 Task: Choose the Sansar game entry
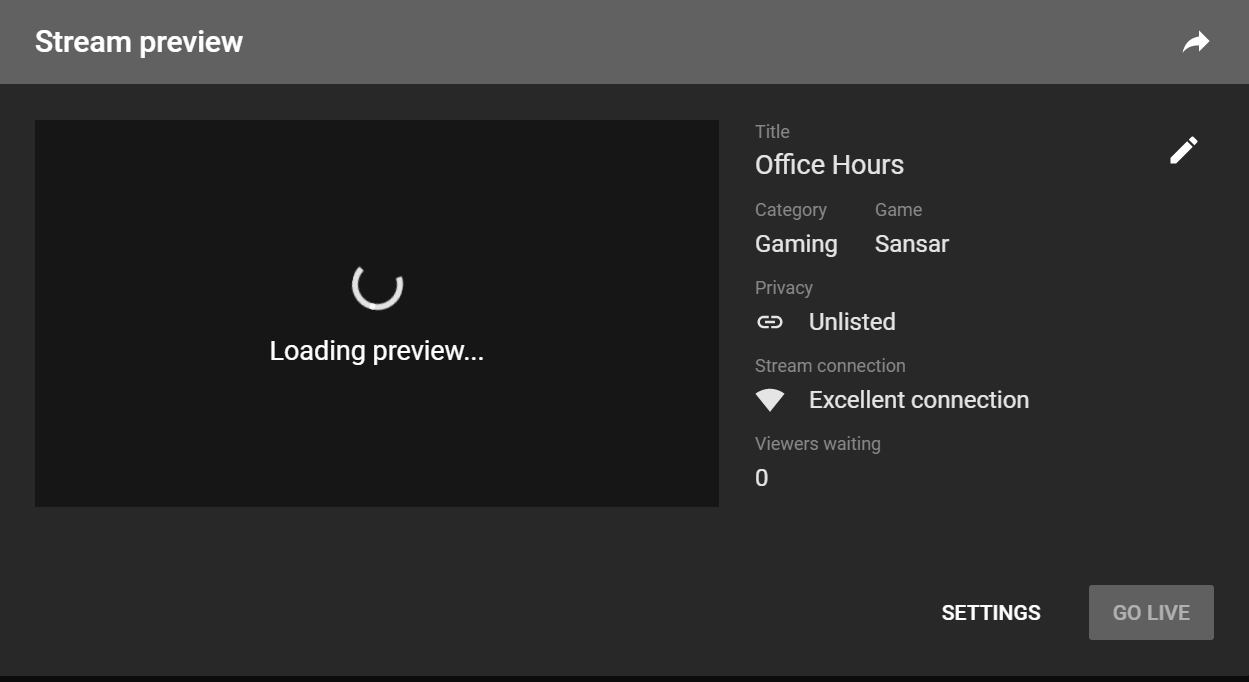point(911,243)
